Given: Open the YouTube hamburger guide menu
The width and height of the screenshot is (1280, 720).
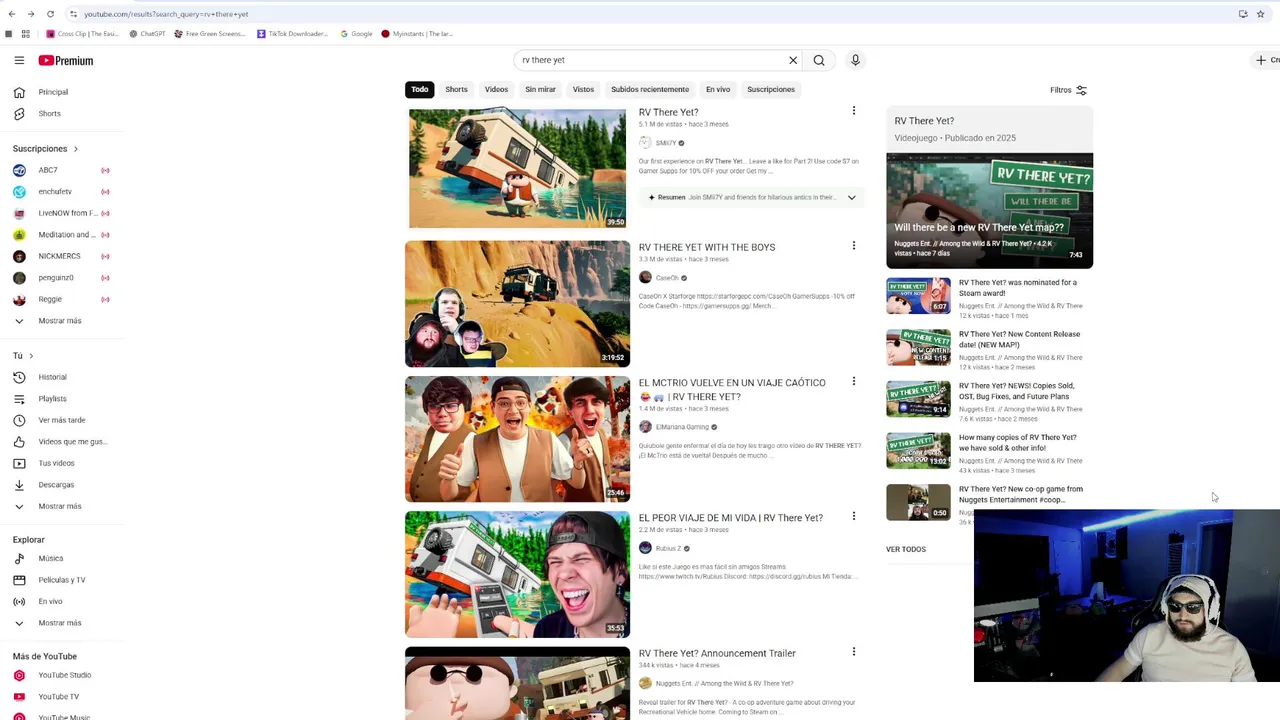Looking at the screenshot, I should [19, 60].
